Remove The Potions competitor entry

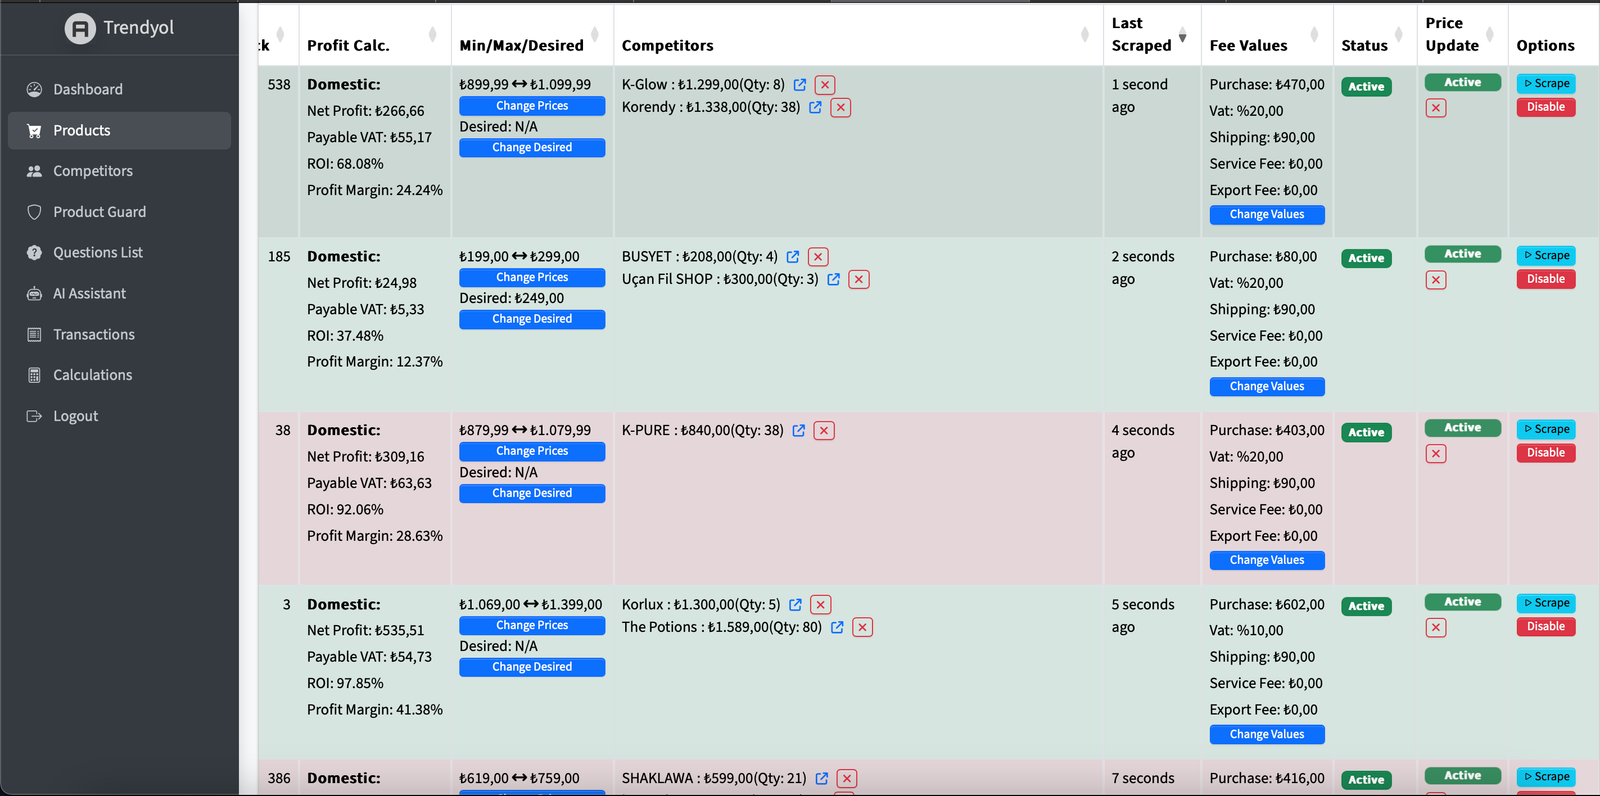pos(863,628)
